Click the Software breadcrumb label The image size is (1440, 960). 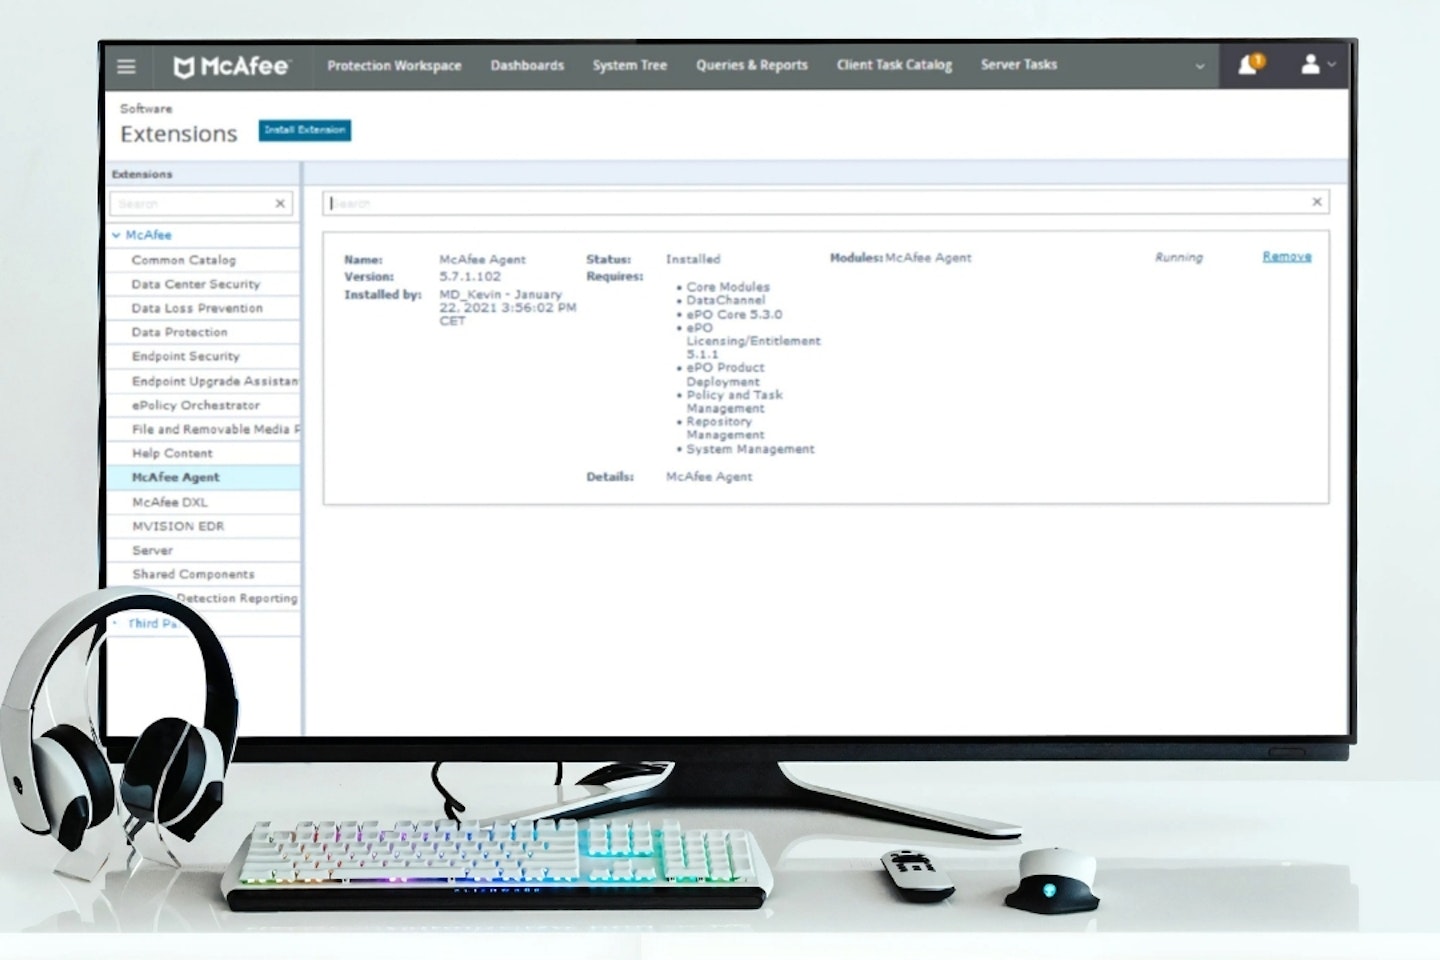(146, 108)
